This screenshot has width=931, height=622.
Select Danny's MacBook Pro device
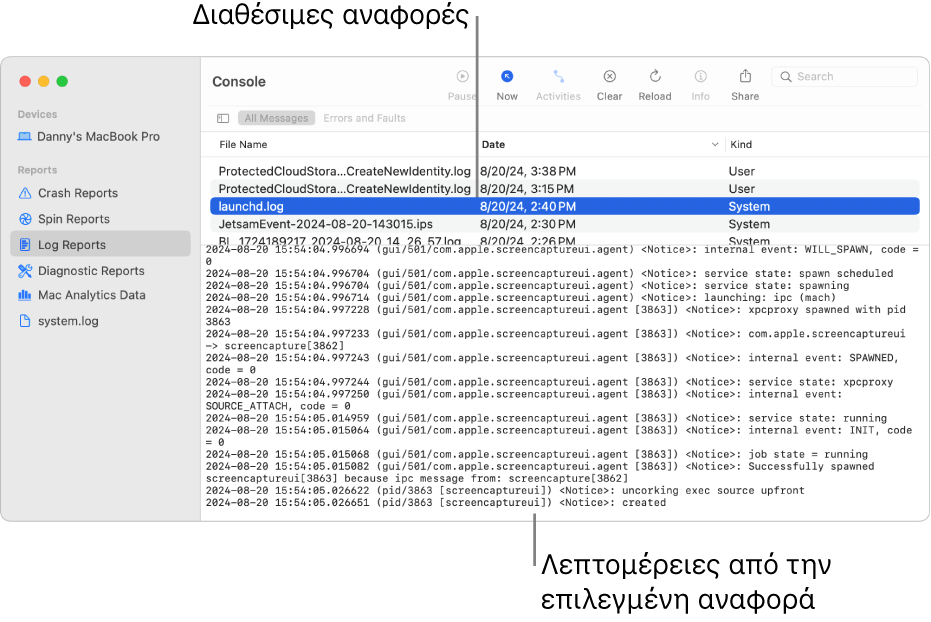[x=99, y=137]
